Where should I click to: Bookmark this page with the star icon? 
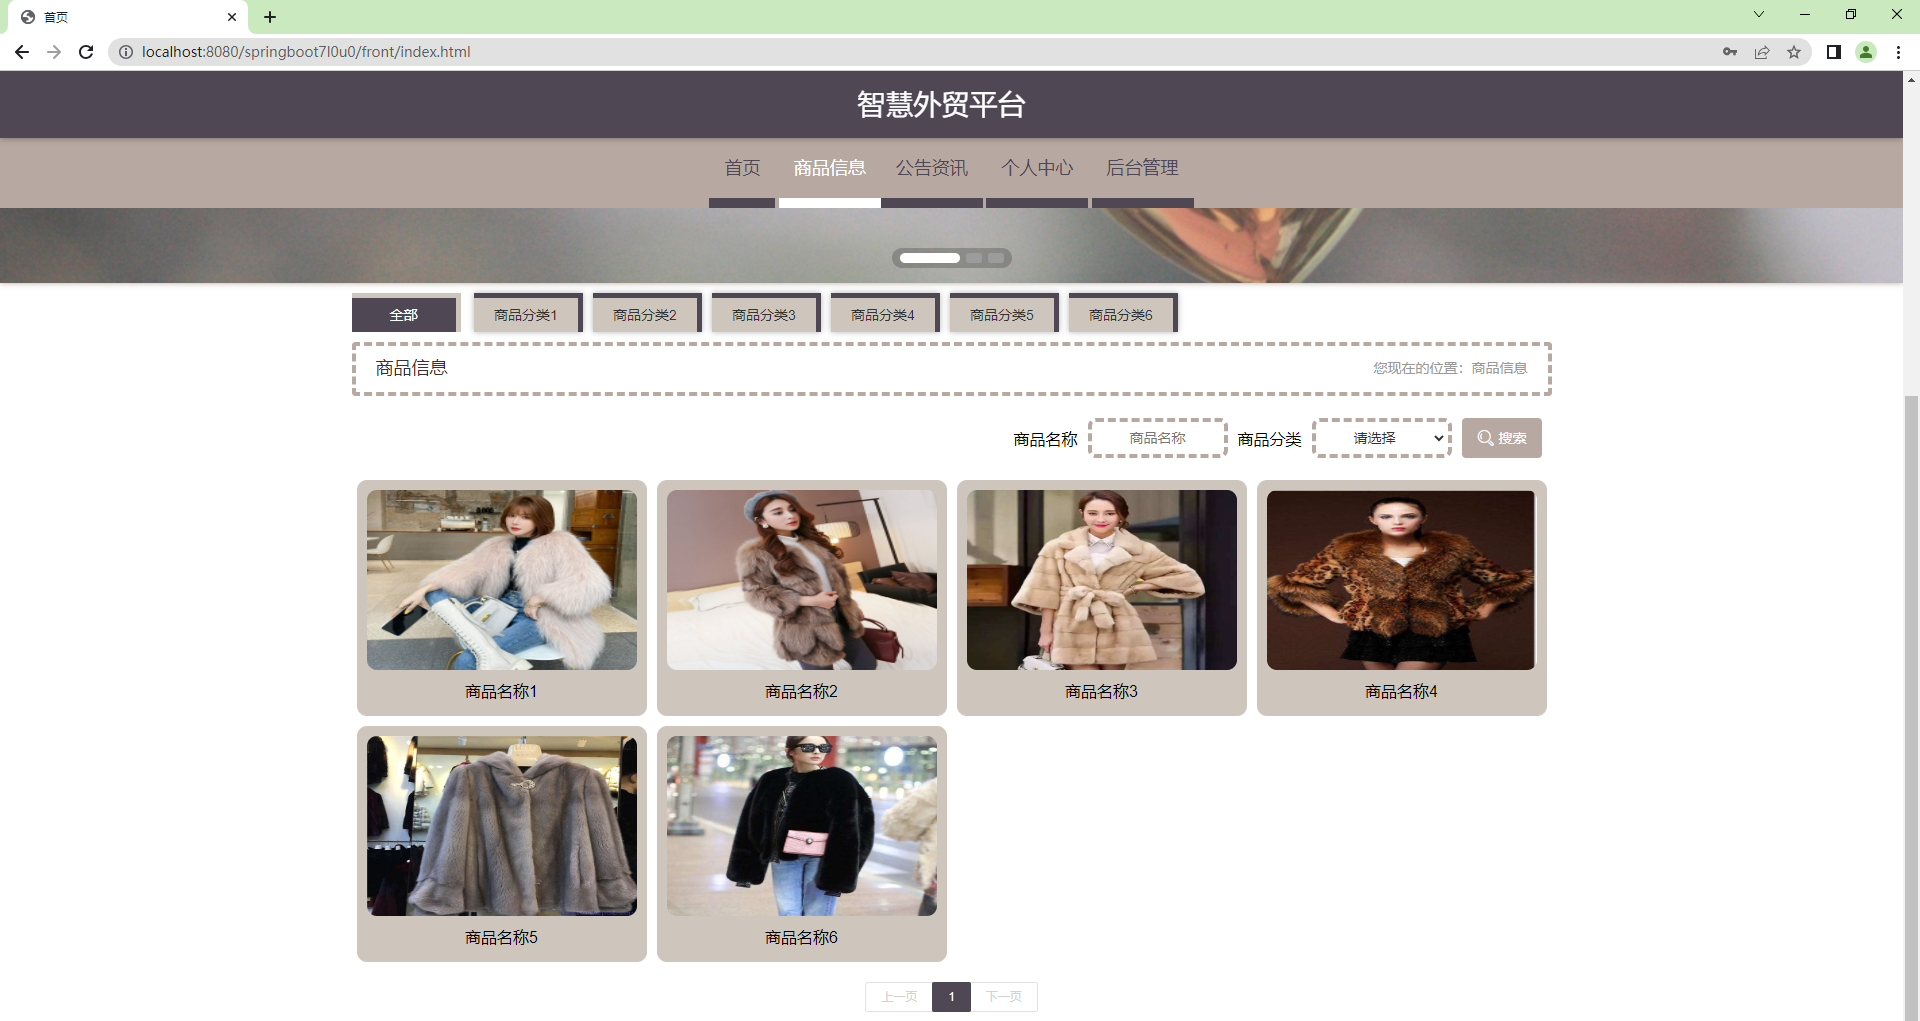(x=1794, y=52)
